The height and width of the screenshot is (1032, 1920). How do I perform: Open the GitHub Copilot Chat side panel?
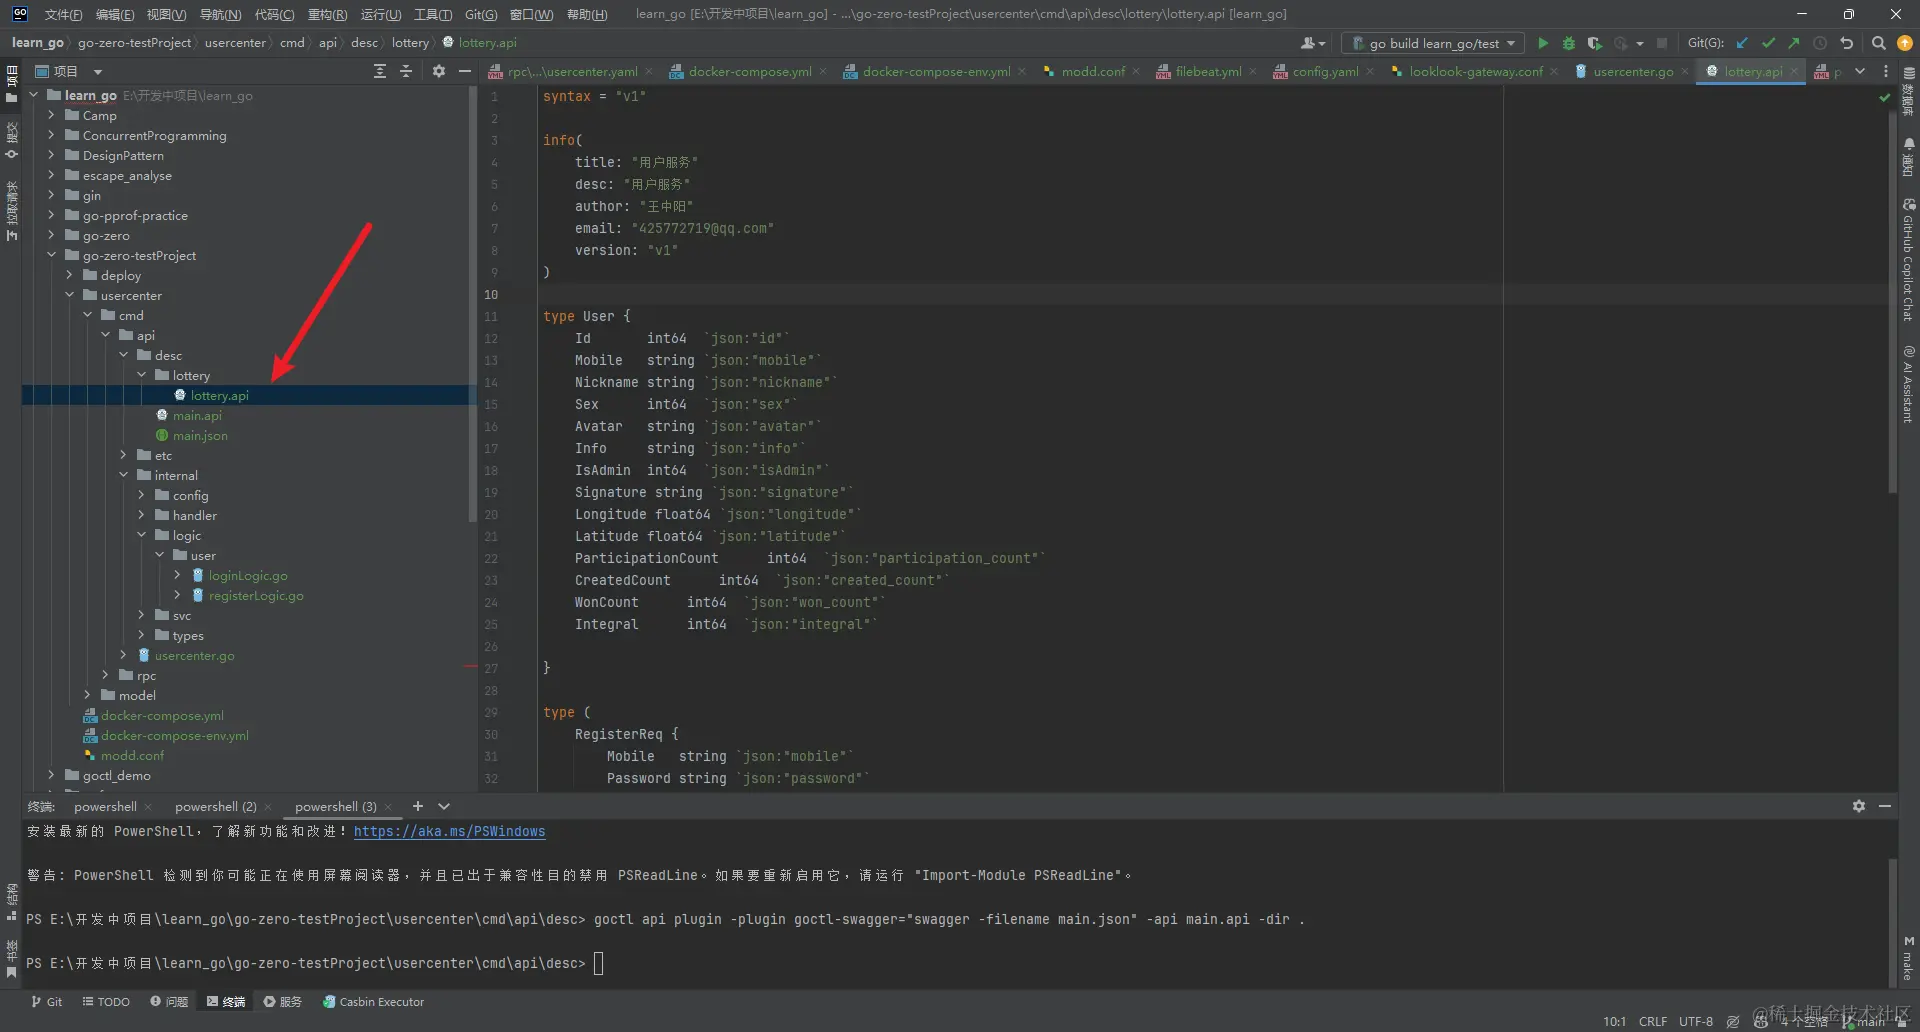(x=1908, y=260)
